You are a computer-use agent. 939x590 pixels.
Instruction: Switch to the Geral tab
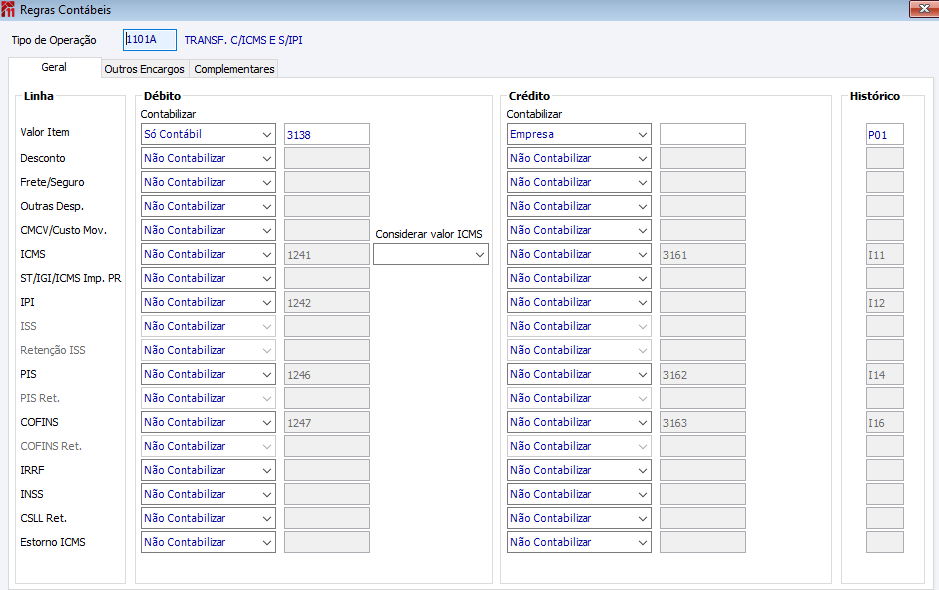click(x=54, y=67)
